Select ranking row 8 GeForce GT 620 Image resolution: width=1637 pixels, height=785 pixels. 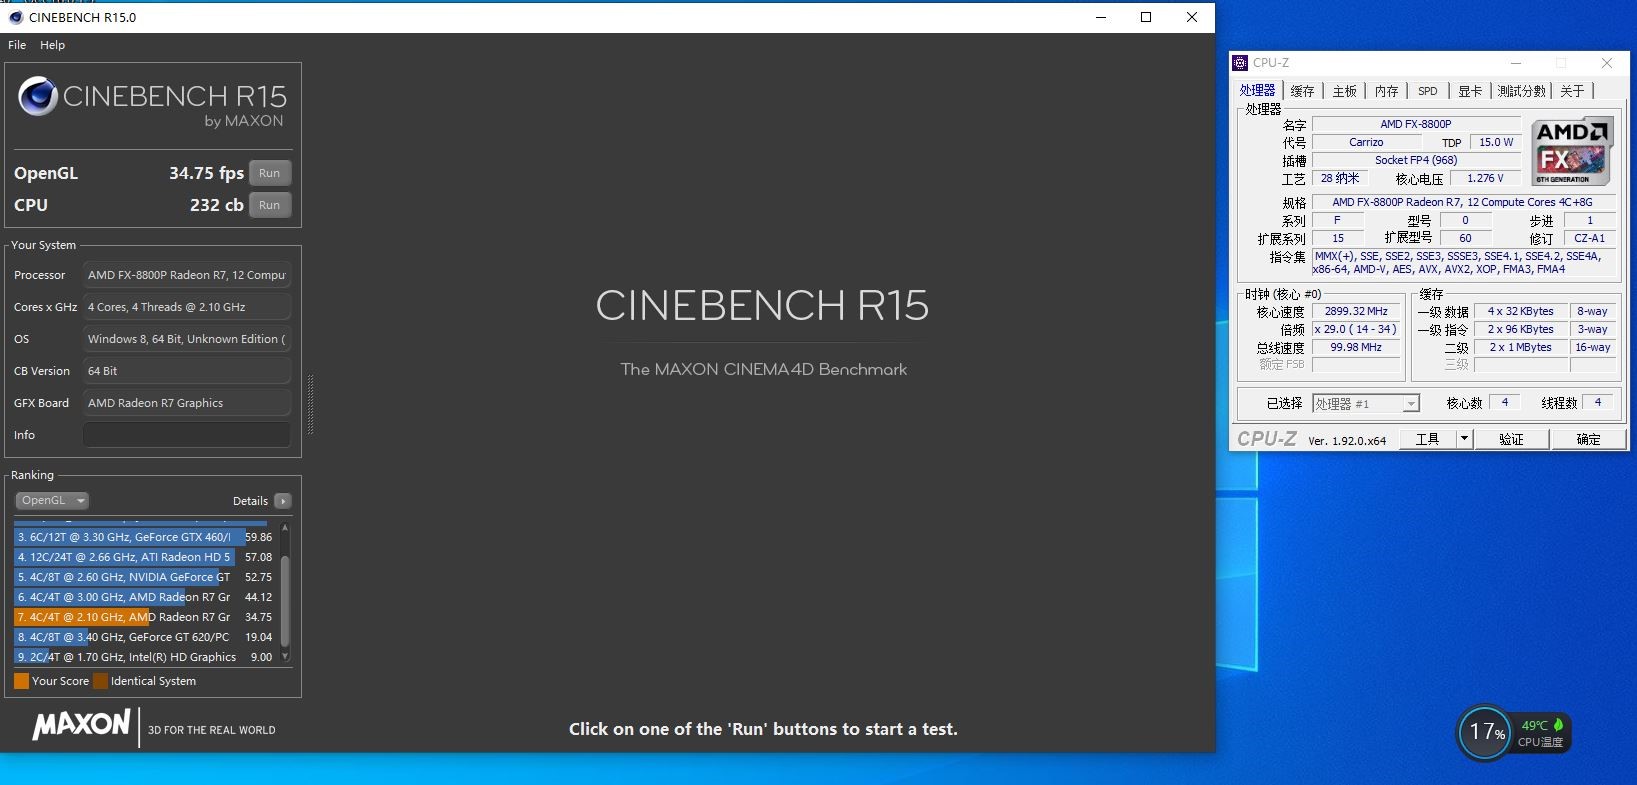click(x=144, y=637)
